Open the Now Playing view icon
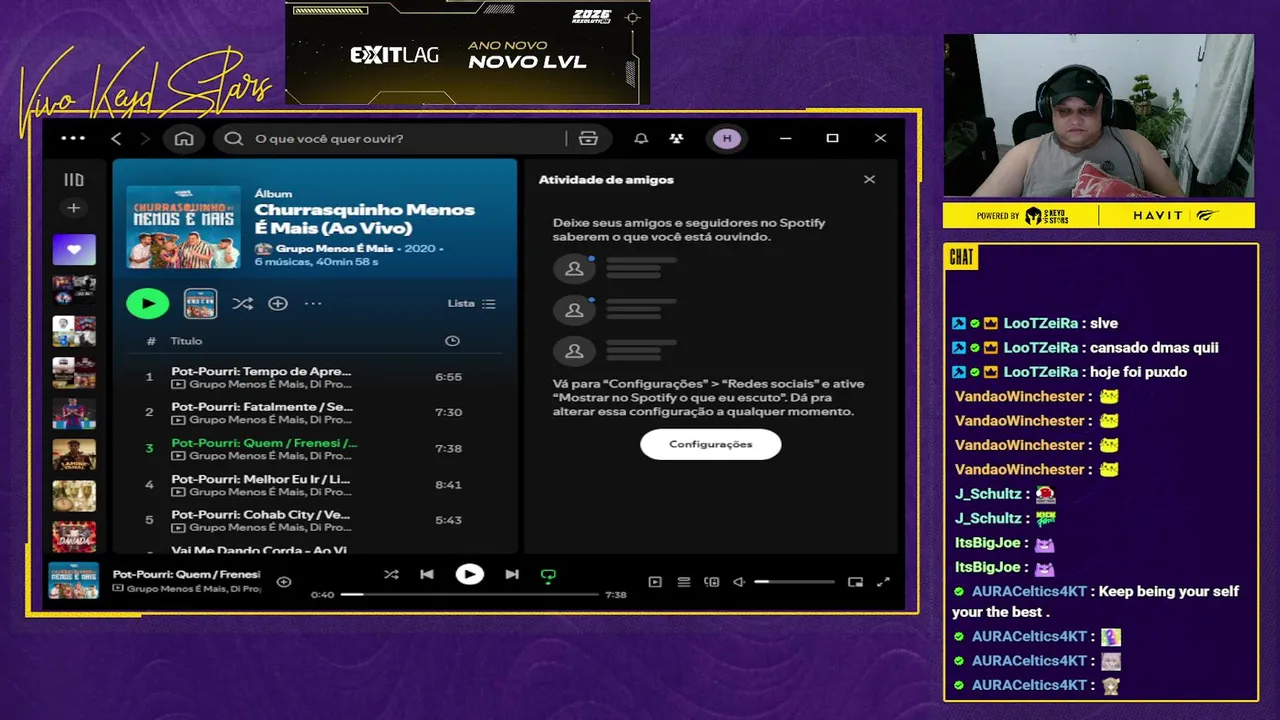Image resolution: width=1280 pixels, height=720 pixels. (655, 581)
